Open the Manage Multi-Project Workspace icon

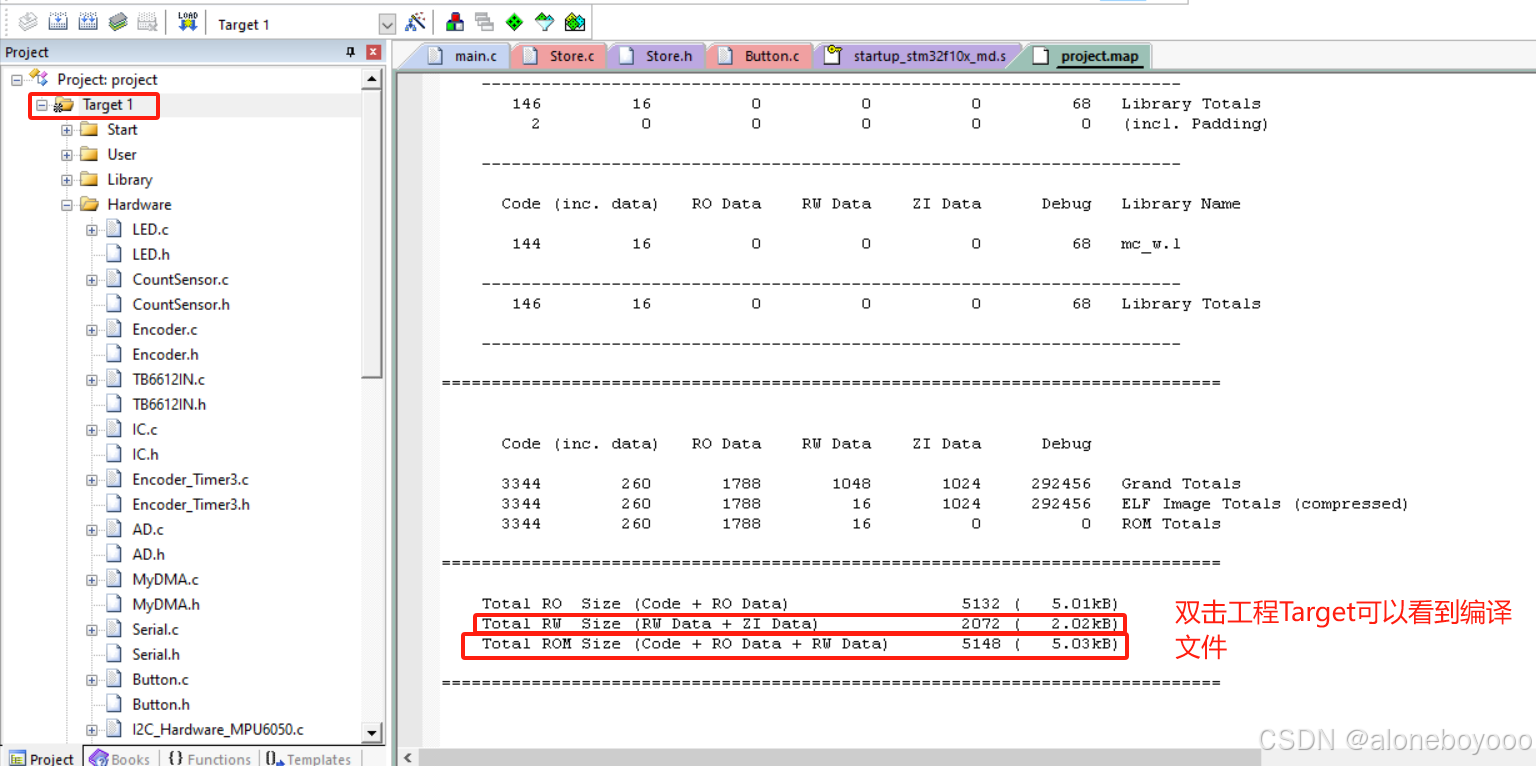(485, 22)
